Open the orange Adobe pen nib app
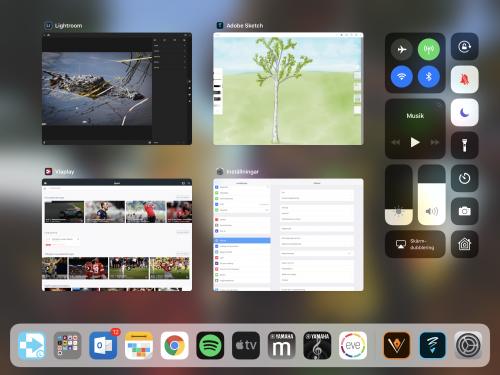 [x=397, y=345]
